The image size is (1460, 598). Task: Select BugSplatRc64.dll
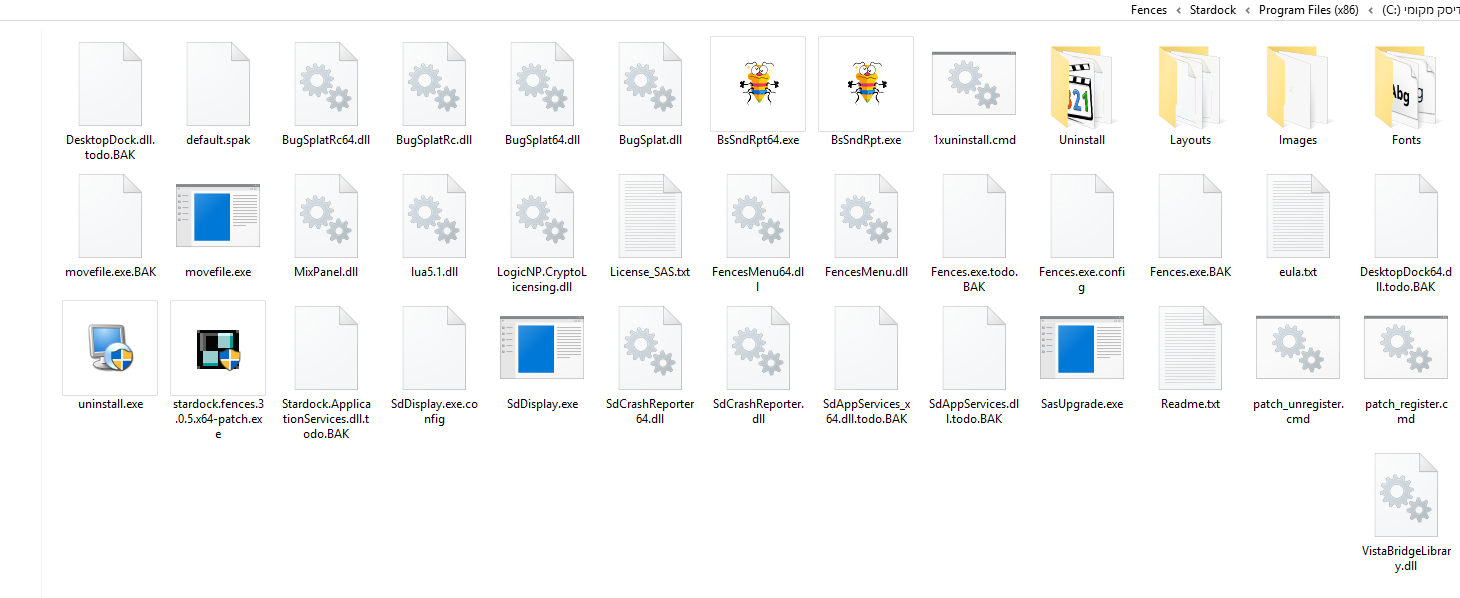pos(326,93)
